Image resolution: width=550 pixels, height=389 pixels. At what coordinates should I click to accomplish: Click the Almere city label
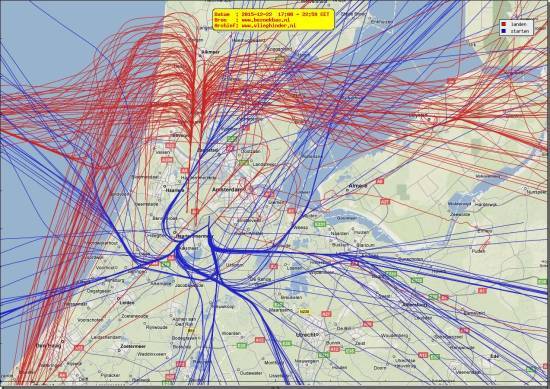pos(358,186)
